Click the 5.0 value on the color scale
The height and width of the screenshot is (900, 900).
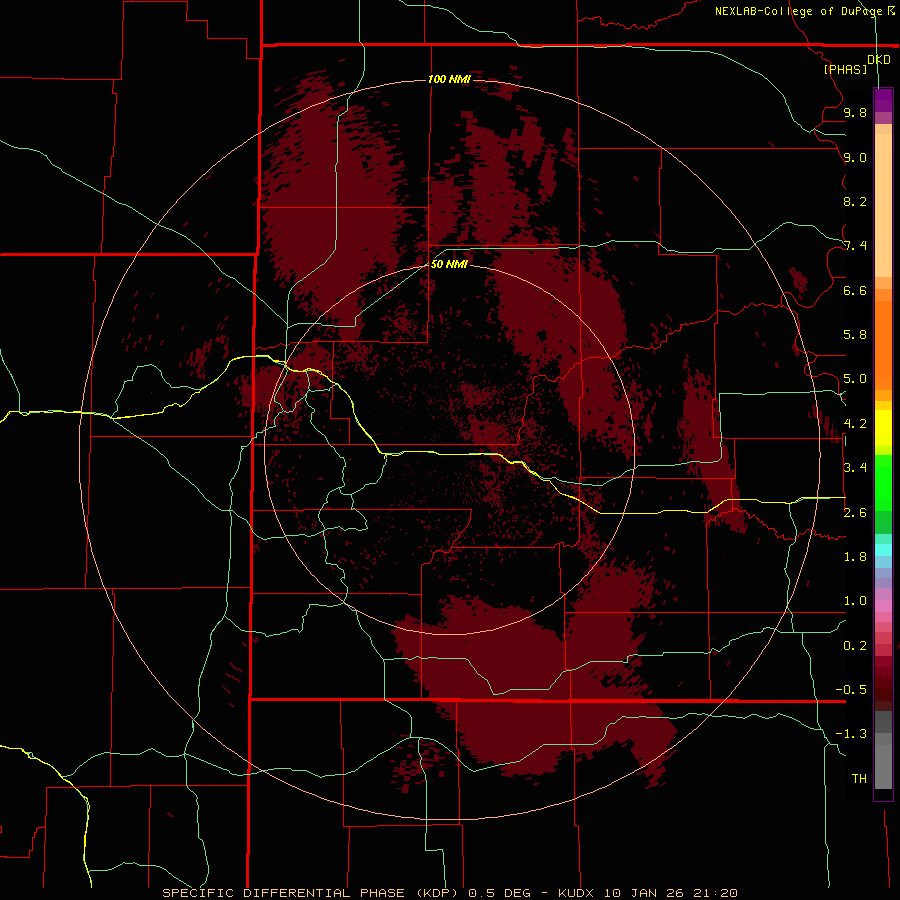[x=855, y=379]
